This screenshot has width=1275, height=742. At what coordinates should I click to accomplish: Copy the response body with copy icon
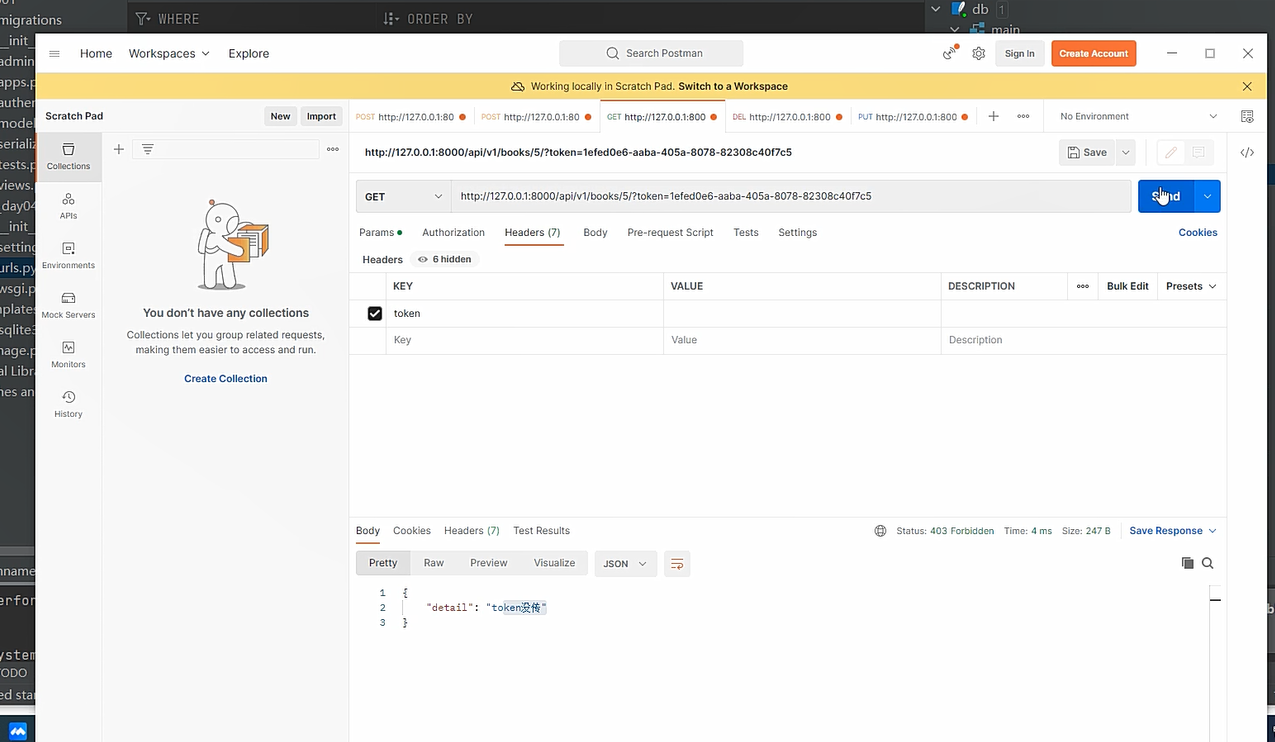(1187, 563)
